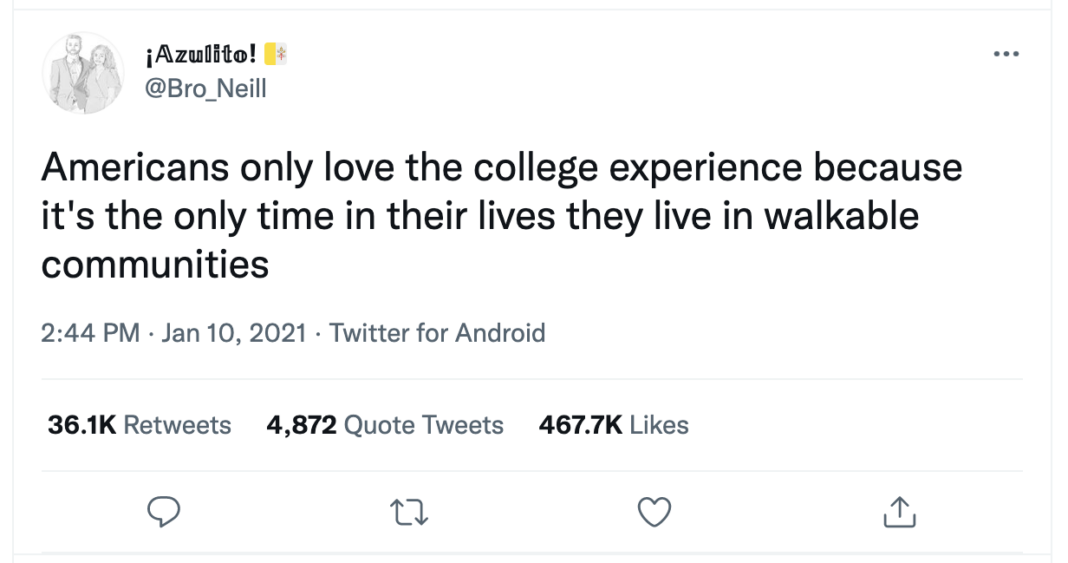This screenshot has height=563, width=1068.
Task: Like the tweet with the heart icon
Action: tap(654, 512)
